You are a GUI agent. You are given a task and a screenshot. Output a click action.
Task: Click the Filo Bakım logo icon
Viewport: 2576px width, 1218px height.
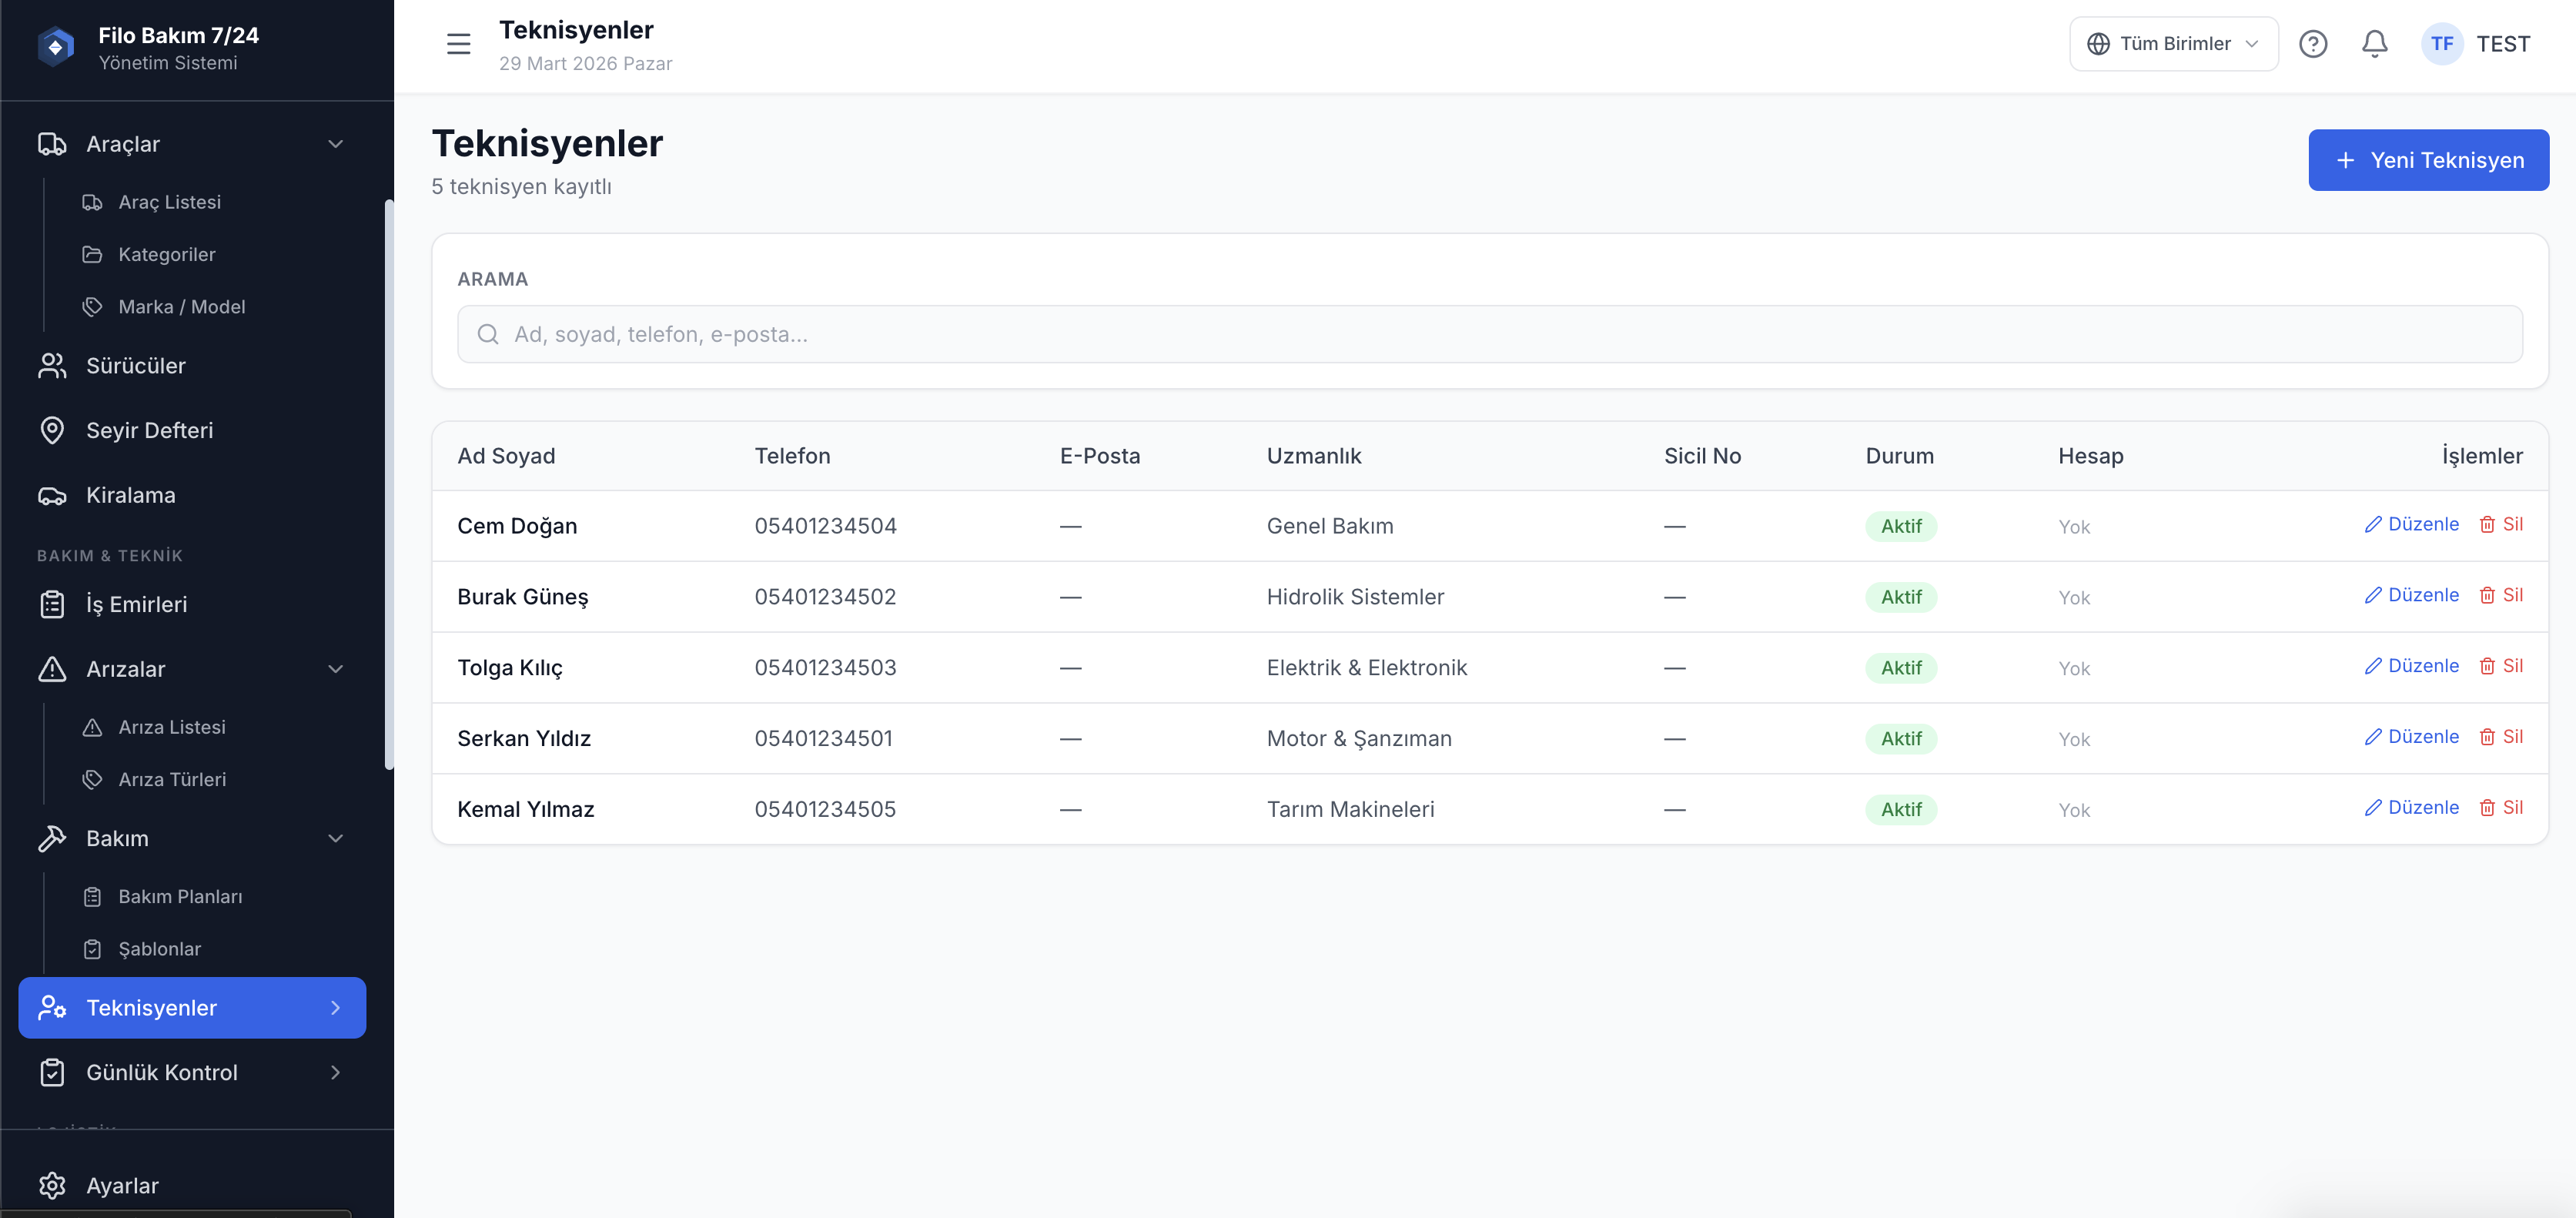pyautogui.click(x=55, y=47)
